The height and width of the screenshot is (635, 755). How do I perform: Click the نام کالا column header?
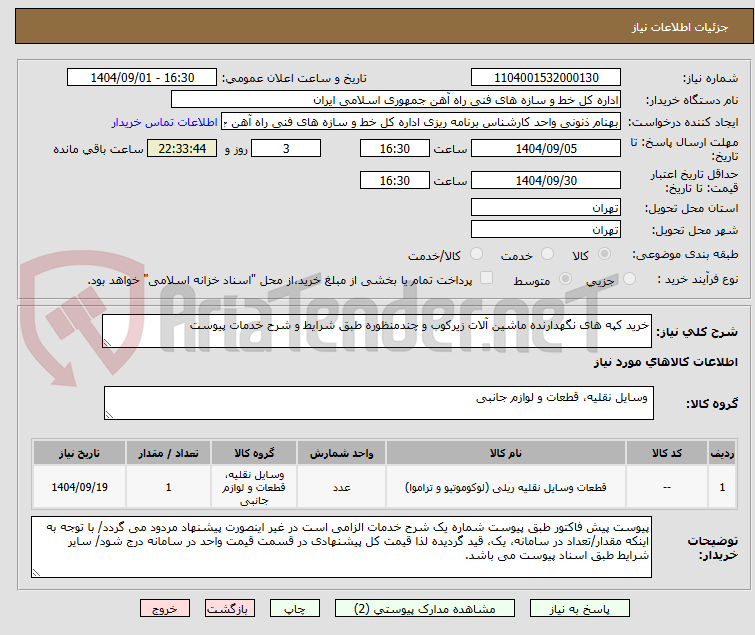[506, 453]
